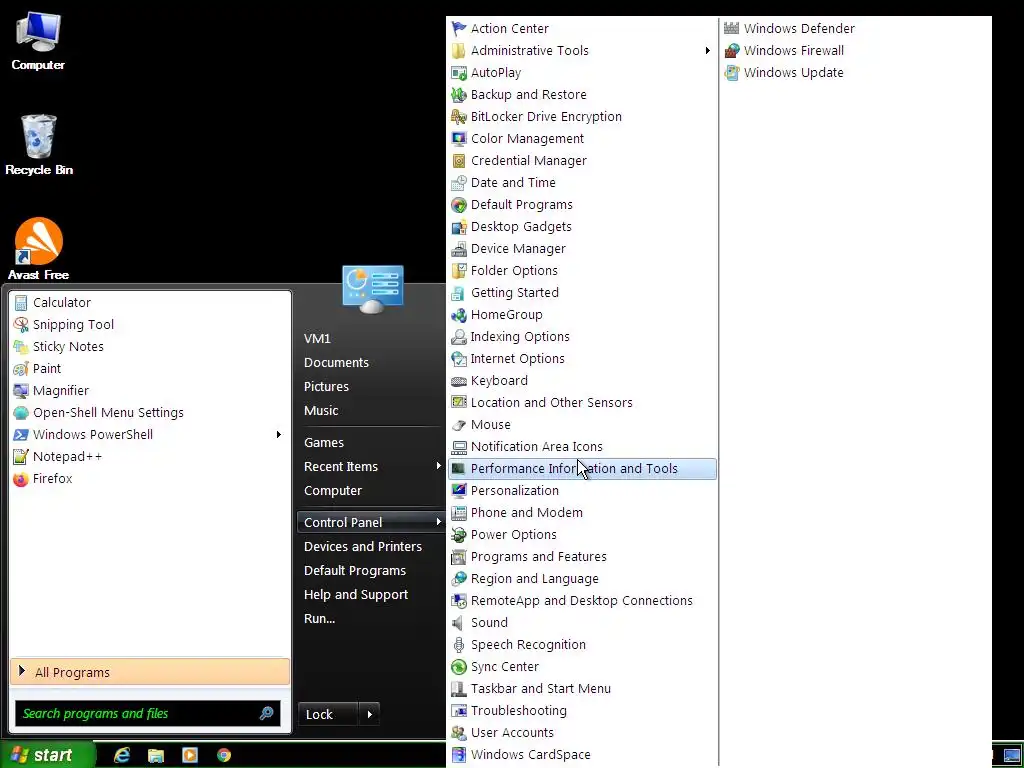Open Windows Media Player taskbar icon
The image size is (1024, 768).
point(190,755)
